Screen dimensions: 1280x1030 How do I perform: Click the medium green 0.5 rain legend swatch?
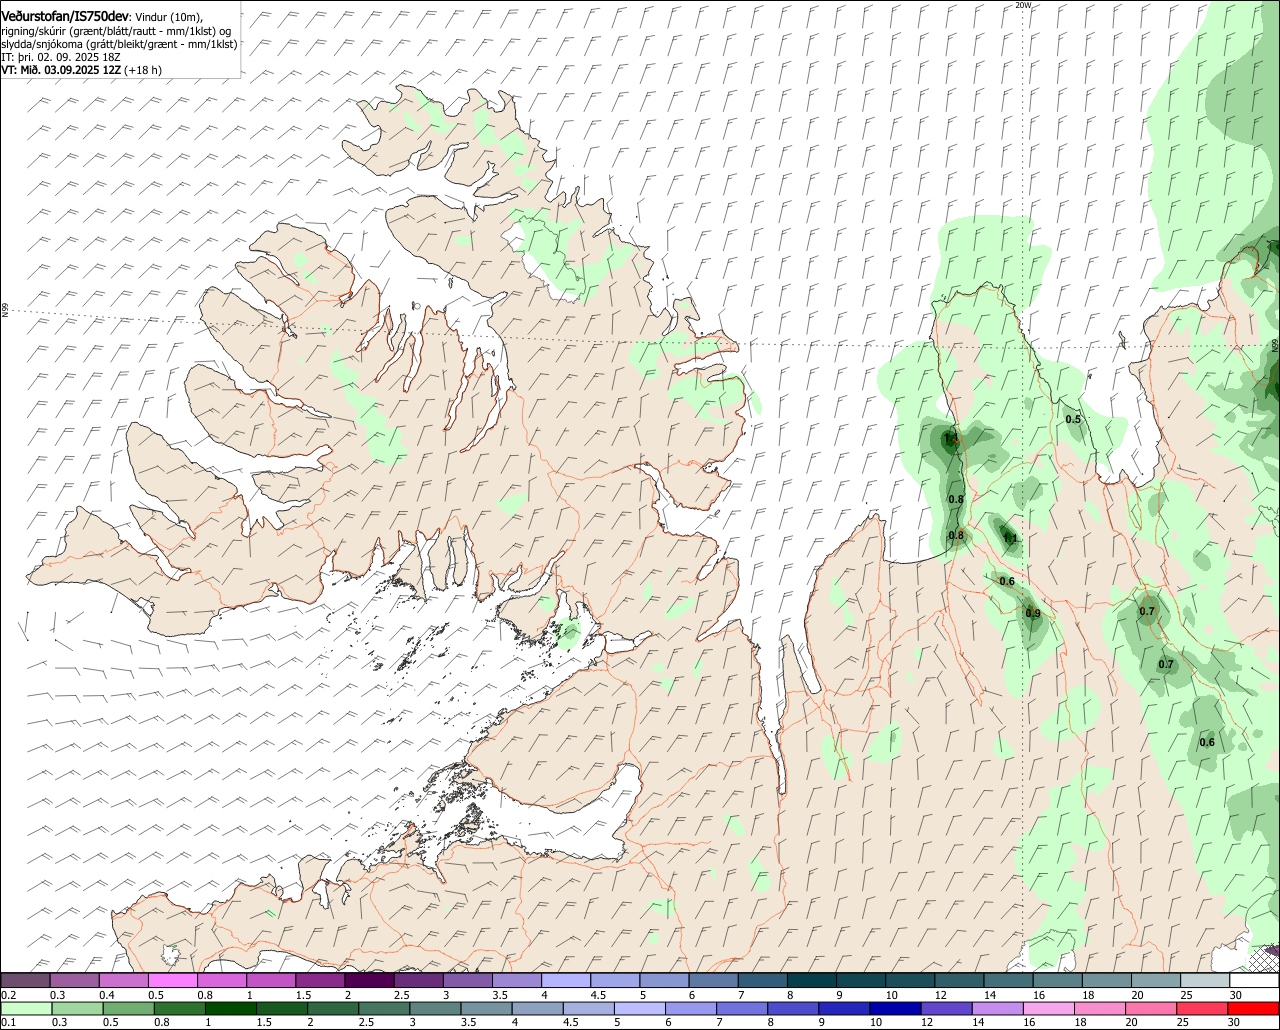pyautogui.click(x=128, y=1009)
